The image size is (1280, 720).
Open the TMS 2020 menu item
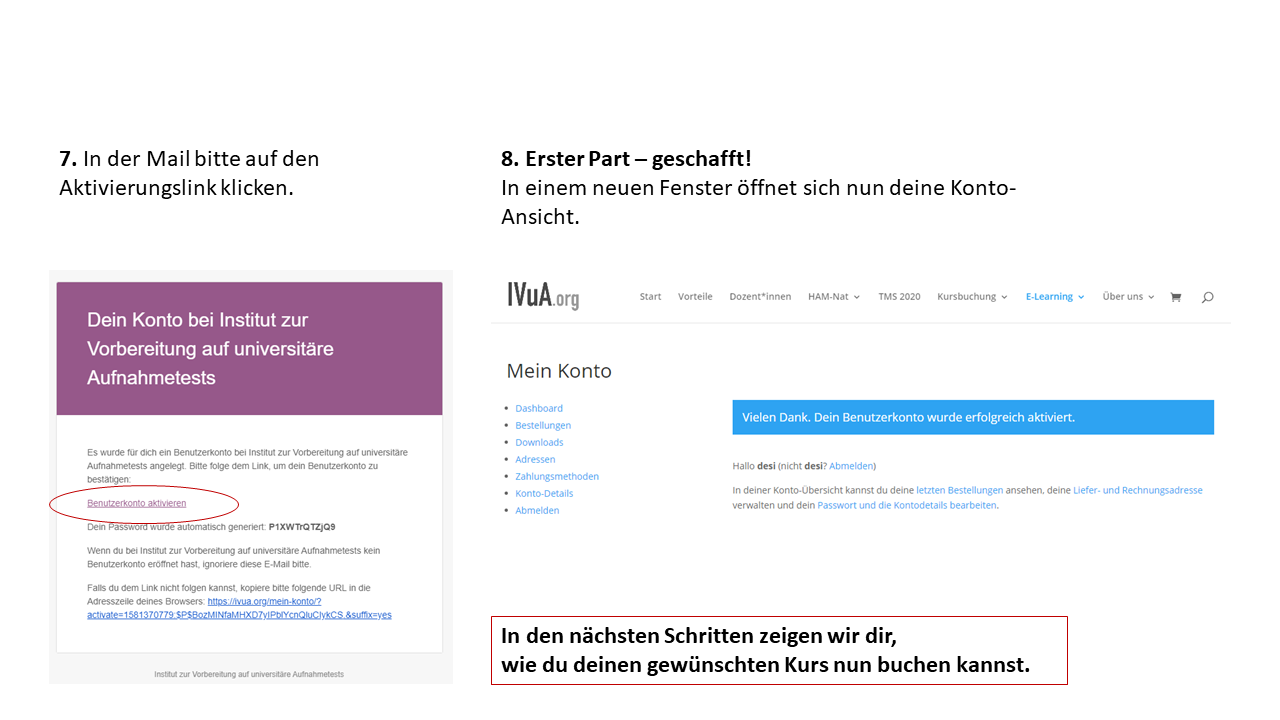(x=899, y=297)
